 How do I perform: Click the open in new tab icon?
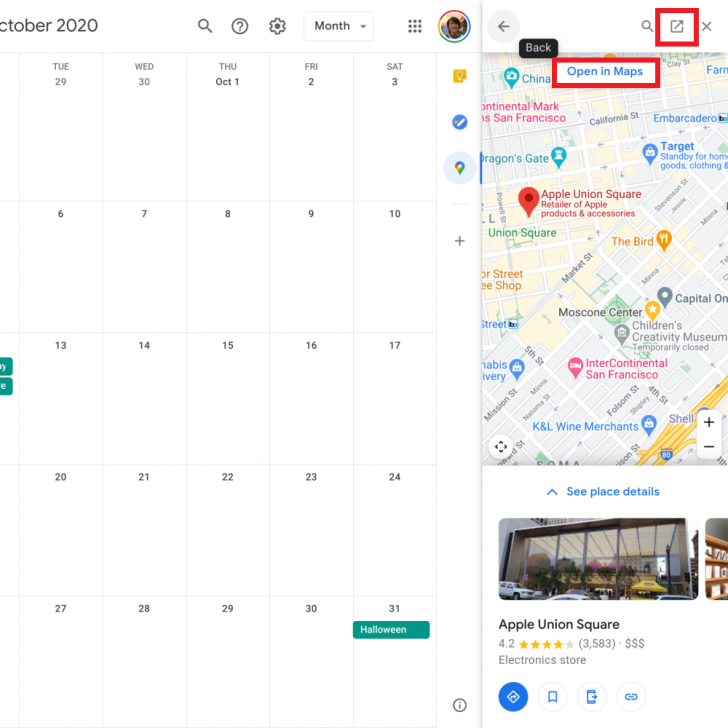tap(677, 26)
